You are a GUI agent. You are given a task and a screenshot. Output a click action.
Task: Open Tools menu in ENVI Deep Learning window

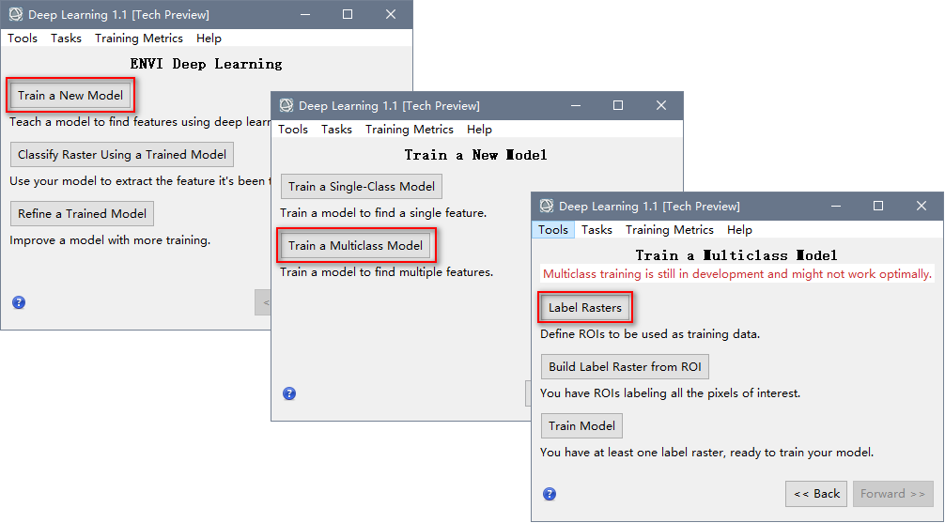(22, 38)
